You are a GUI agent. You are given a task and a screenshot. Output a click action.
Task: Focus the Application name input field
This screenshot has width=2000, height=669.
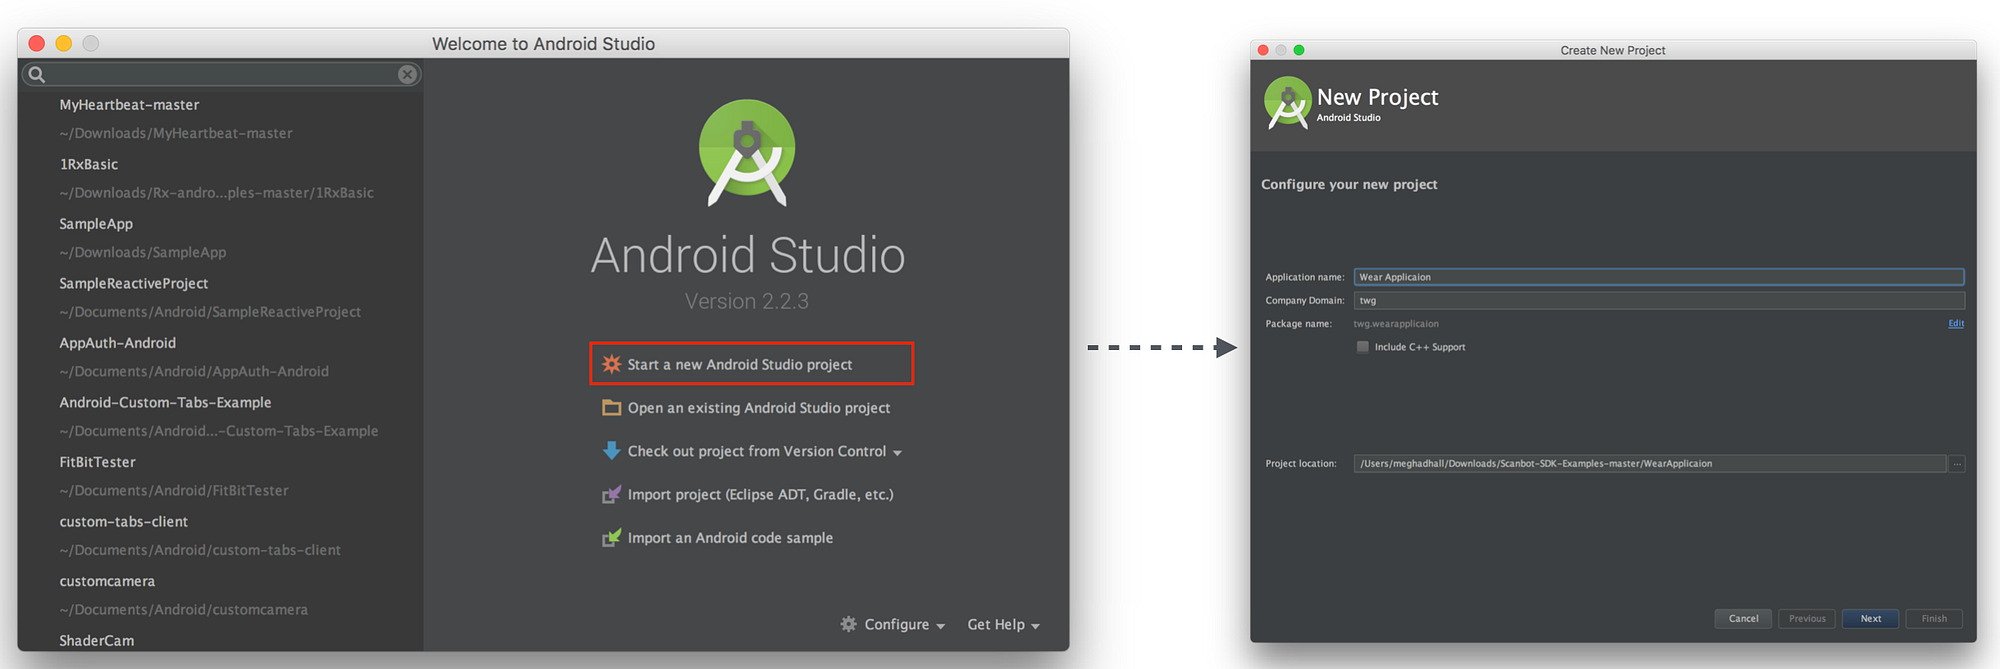pyautogui.click(x=1659, y=277)
